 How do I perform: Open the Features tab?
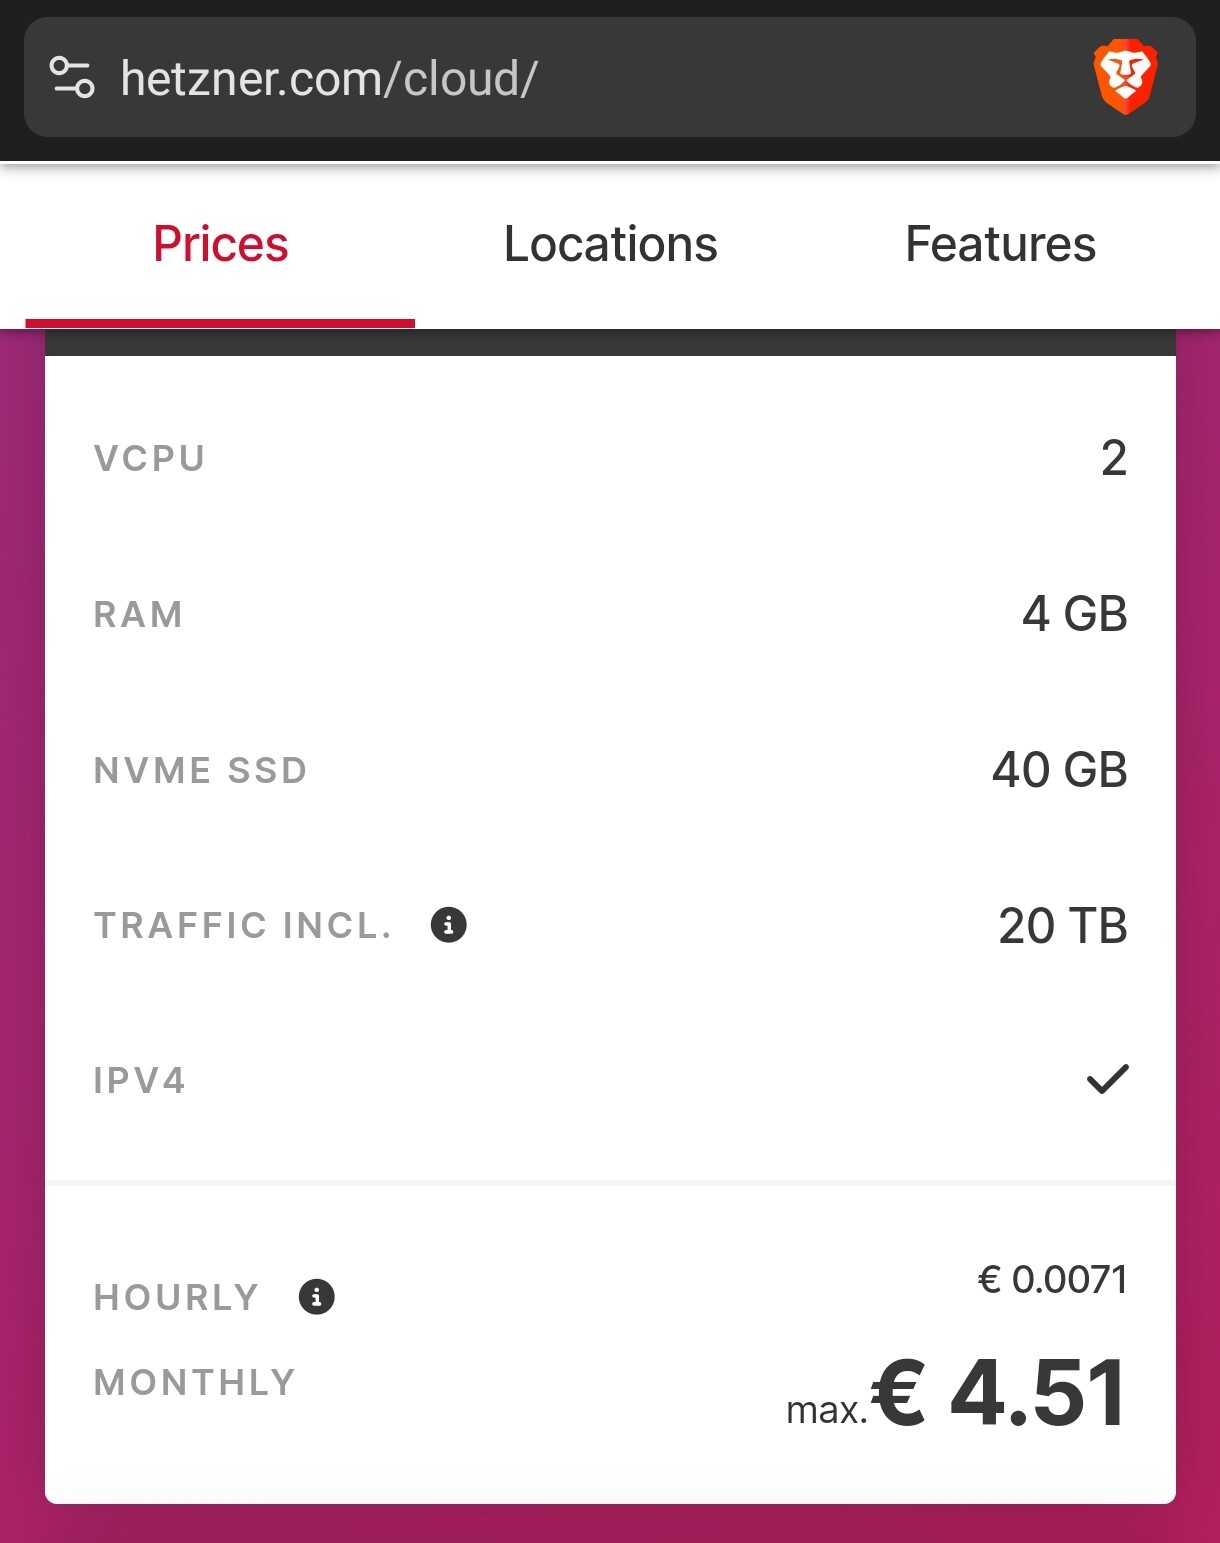(1000, 245)
